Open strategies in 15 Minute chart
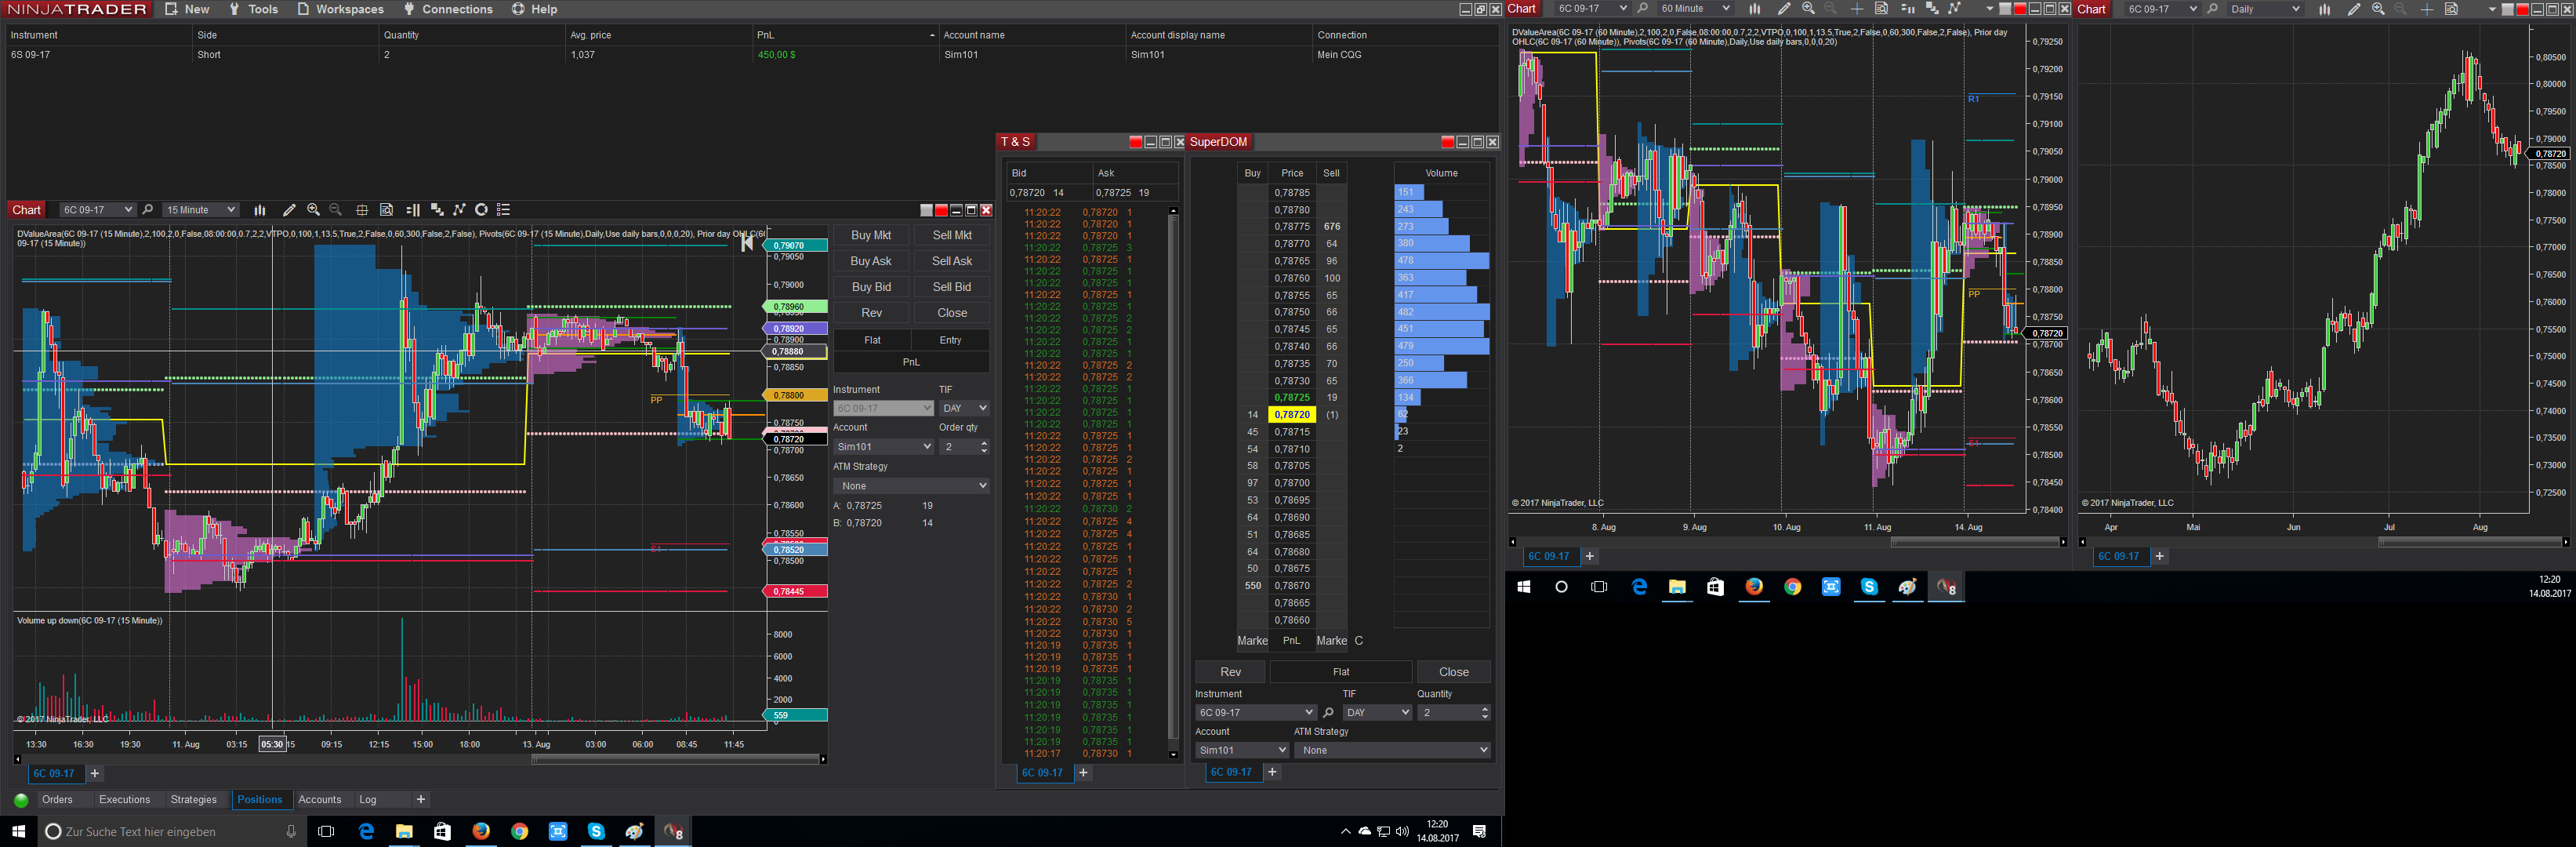2576x847 pixels. (460, 210)
